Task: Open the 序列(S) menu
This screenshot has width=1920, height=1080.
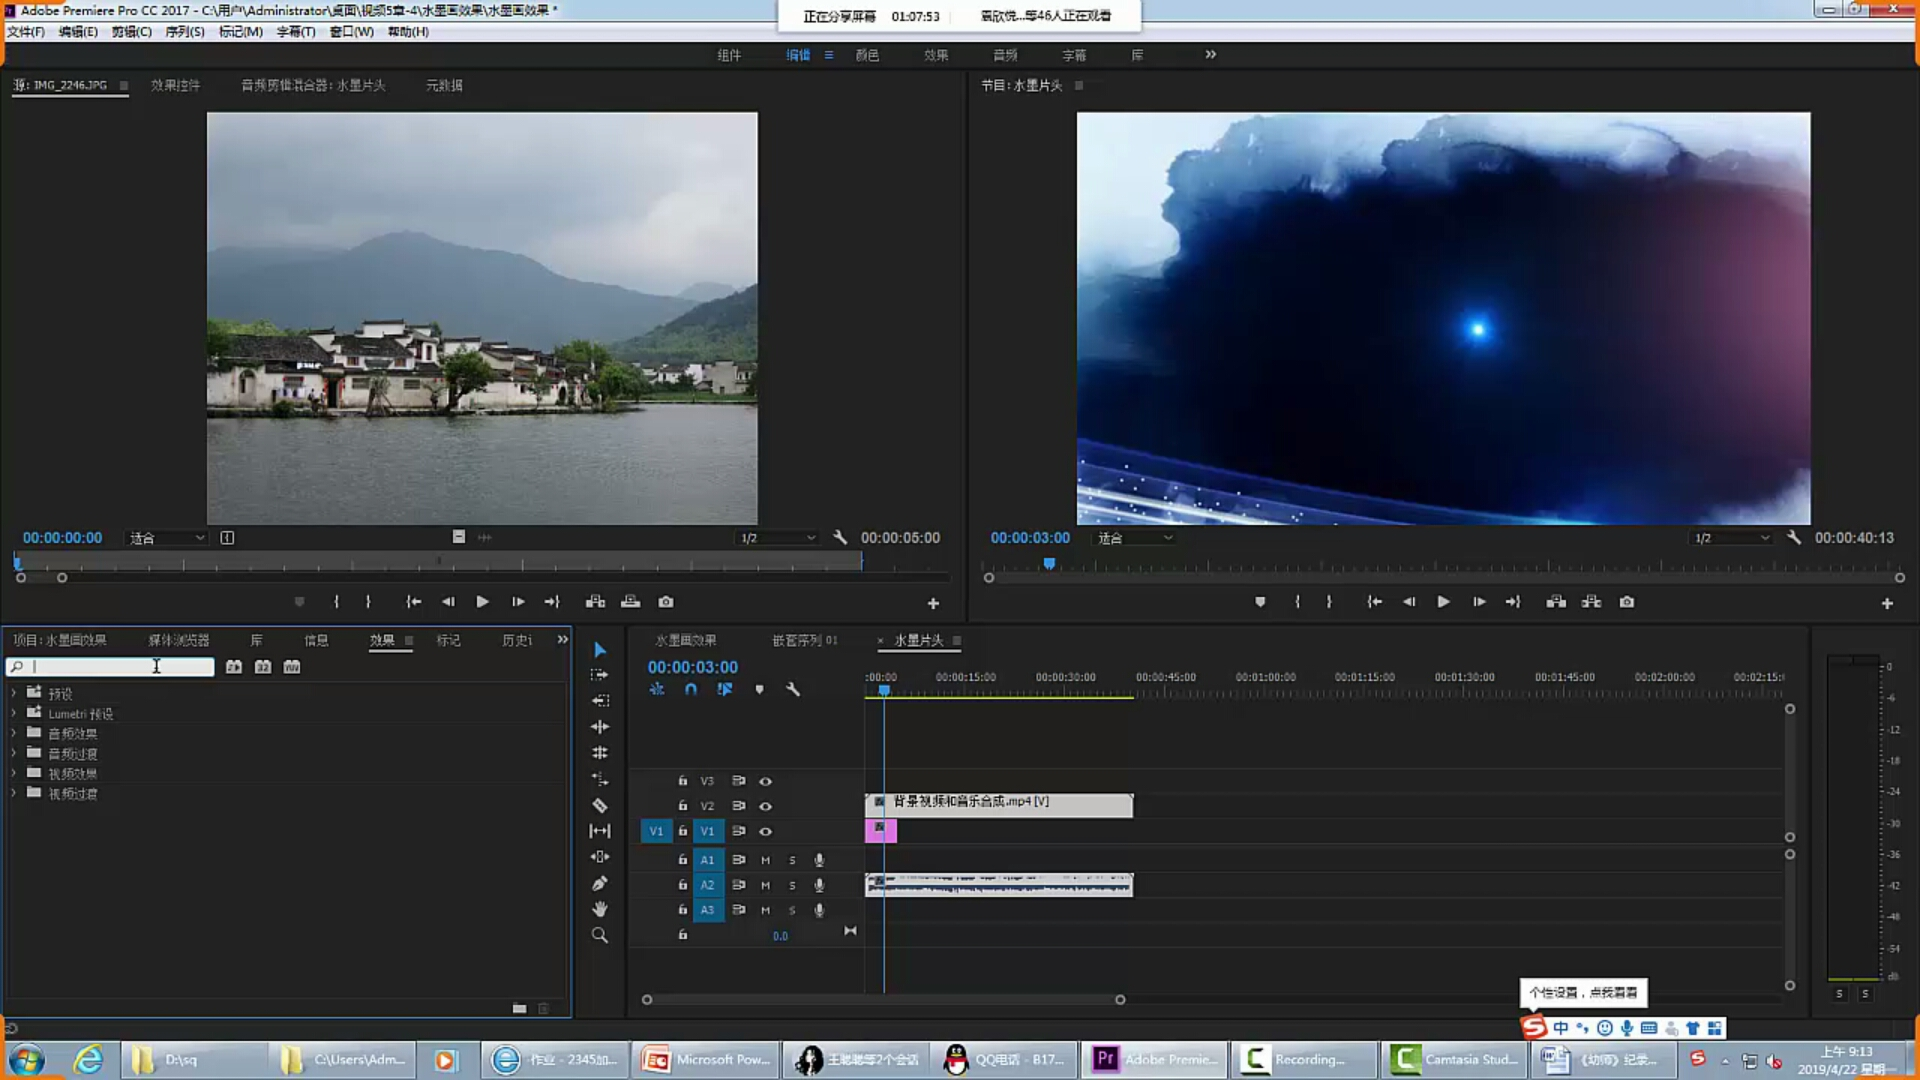Action: 184,32
